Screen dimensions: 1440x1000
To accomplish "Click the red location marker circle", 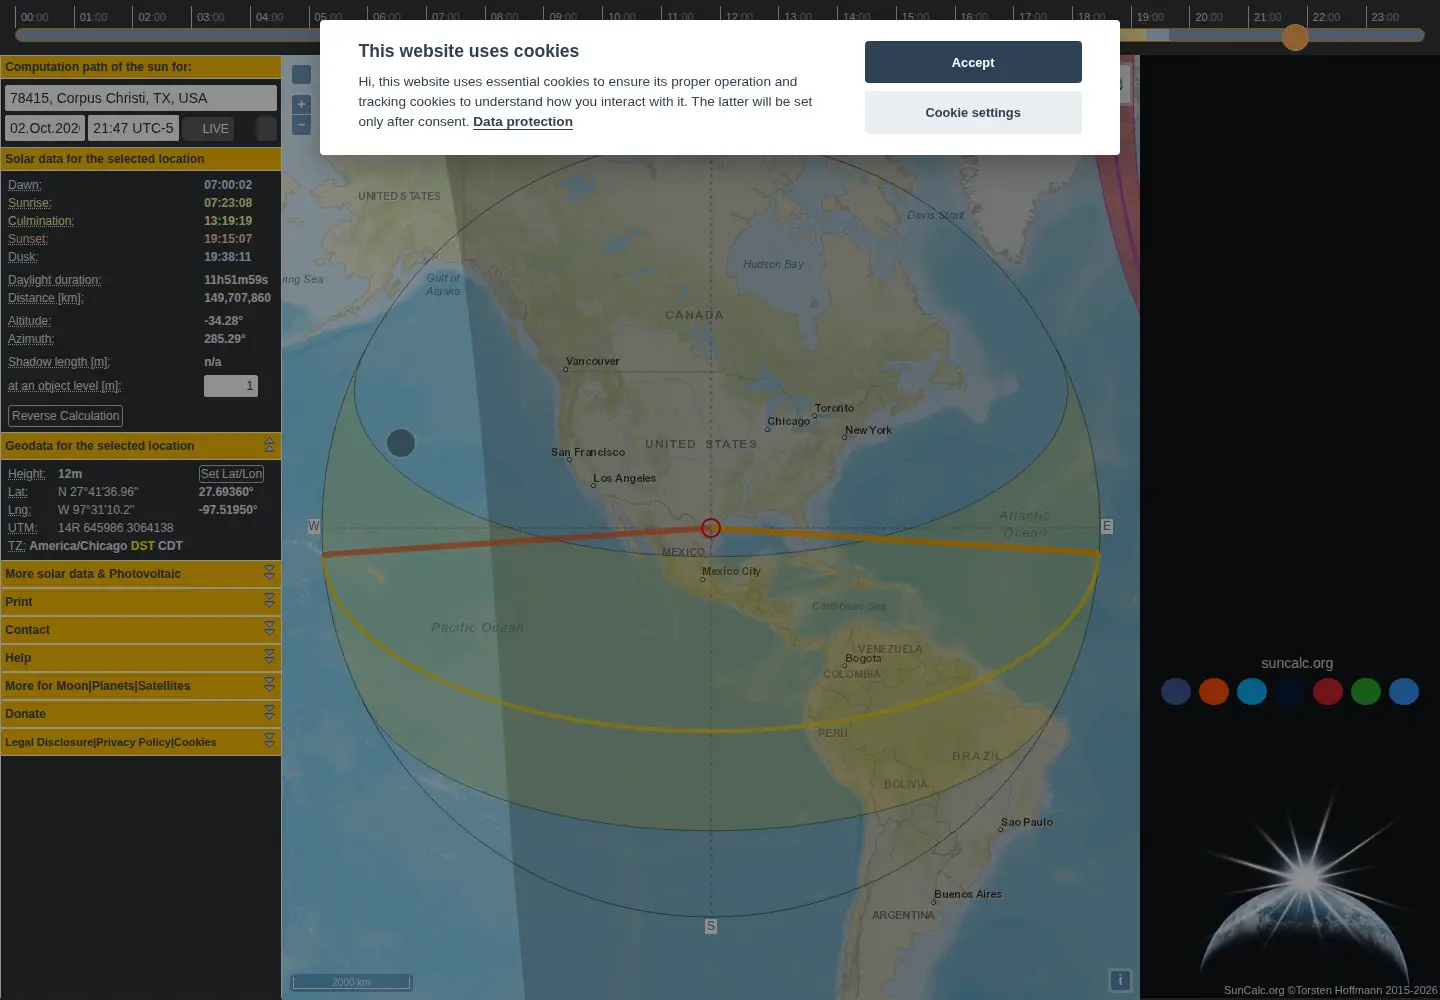I will pos(711,528).
